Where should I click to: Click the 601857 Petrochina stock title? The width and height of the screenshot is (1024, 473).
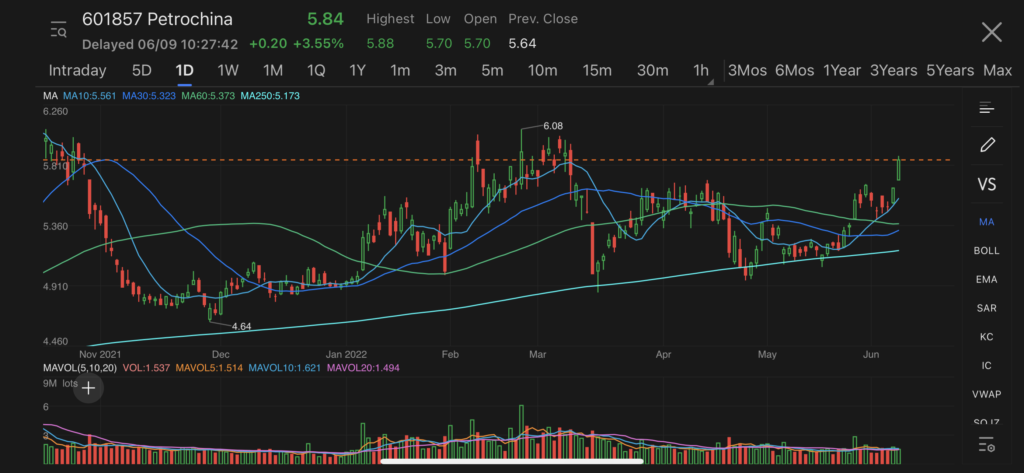[157, 20]
